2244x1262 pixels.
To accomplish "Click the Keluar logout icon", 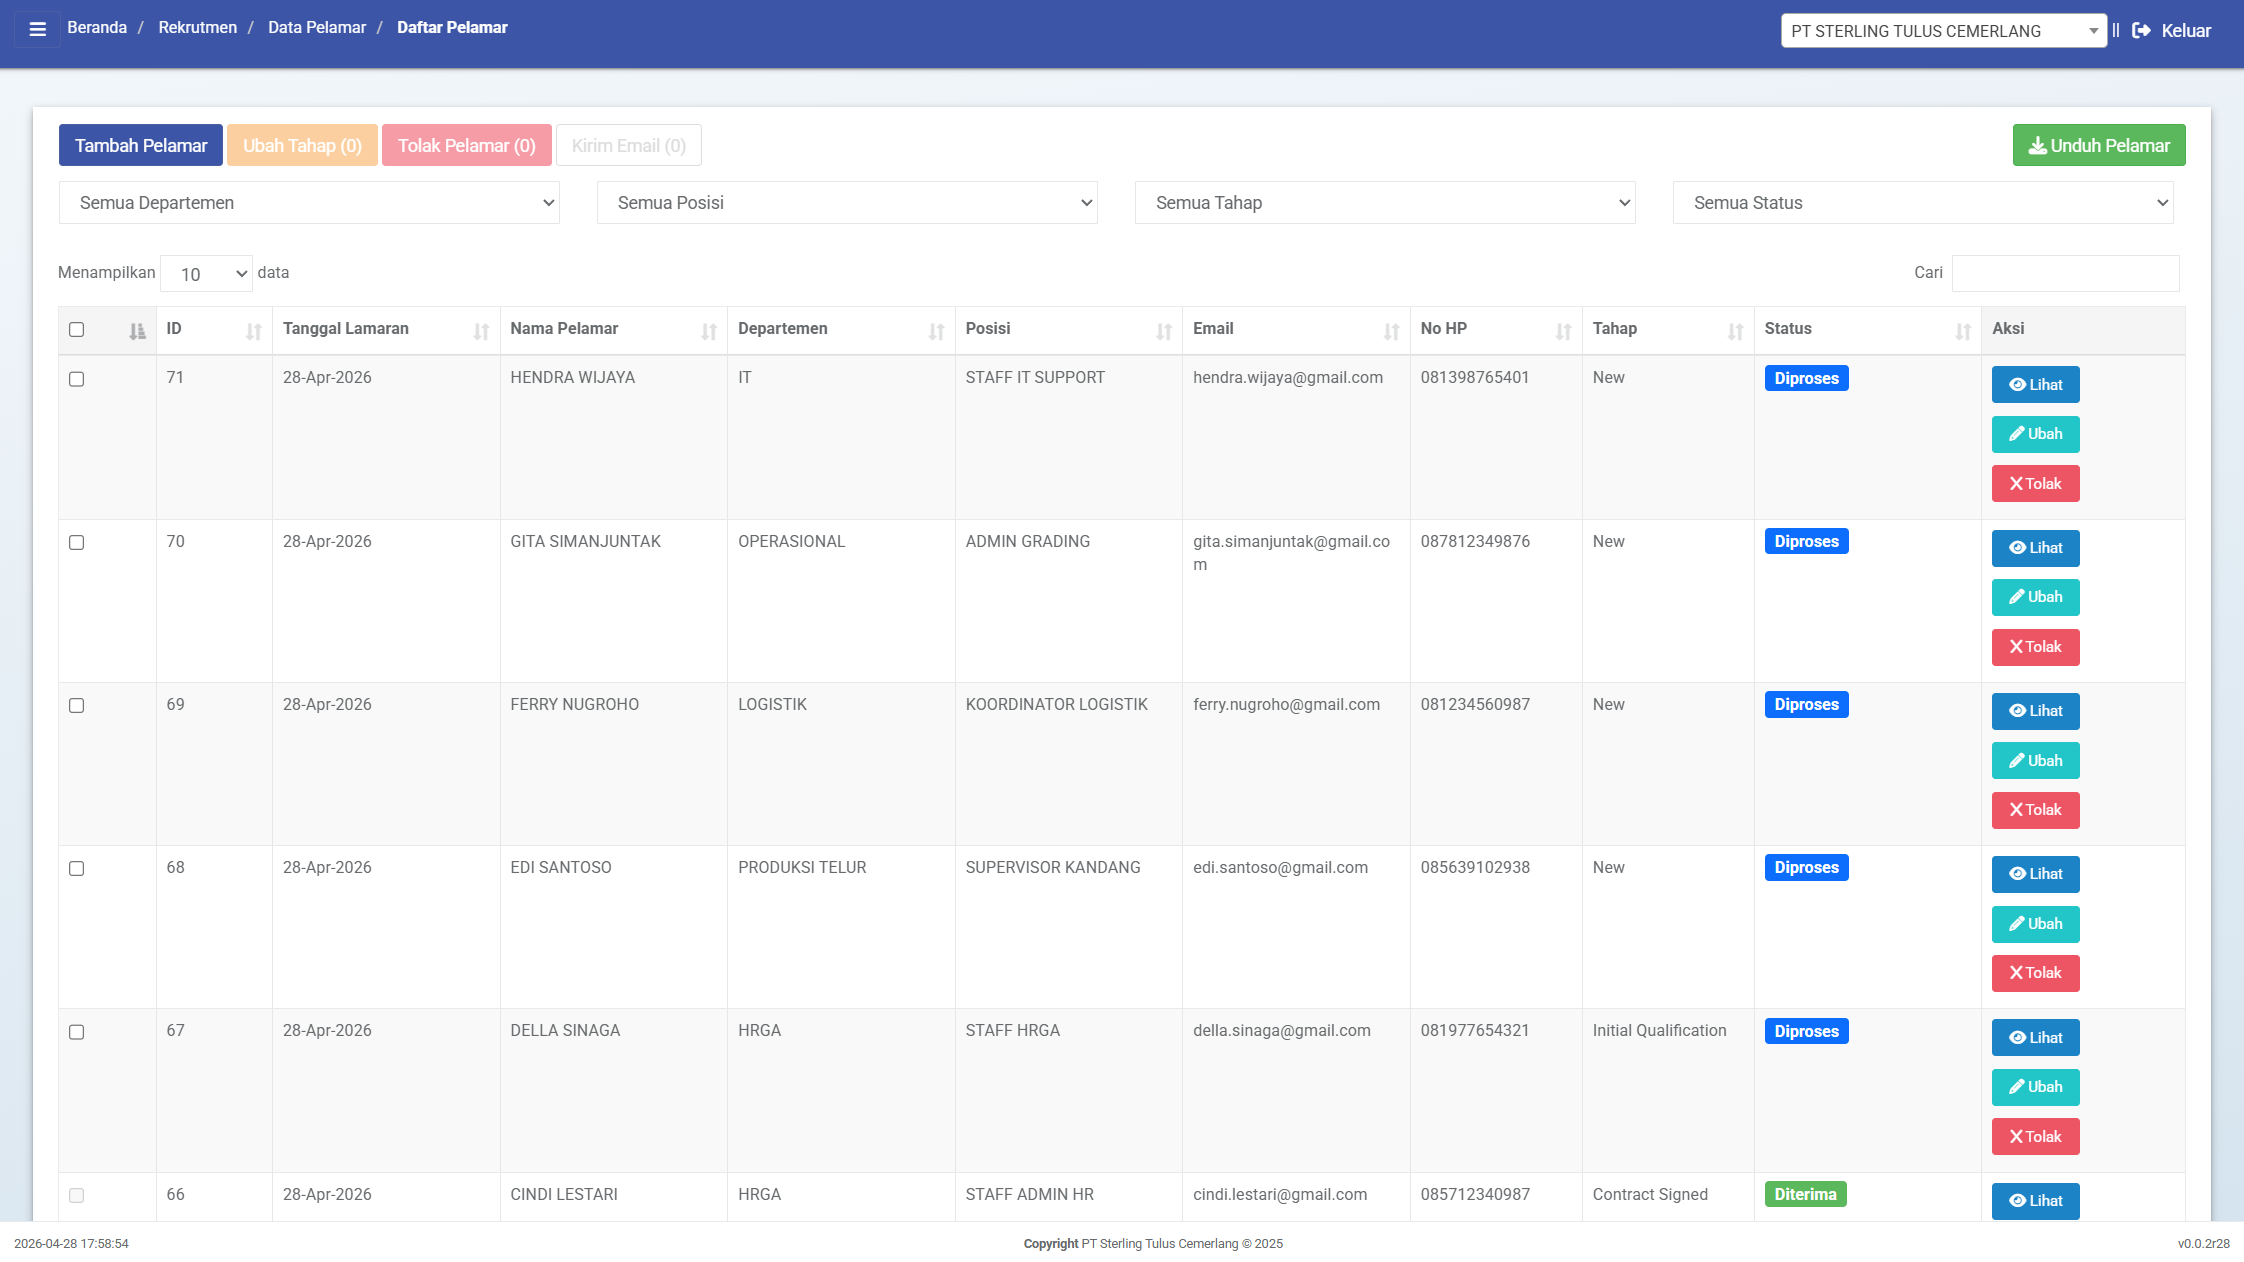I will pyautogui.click(x=2141, y=31).
